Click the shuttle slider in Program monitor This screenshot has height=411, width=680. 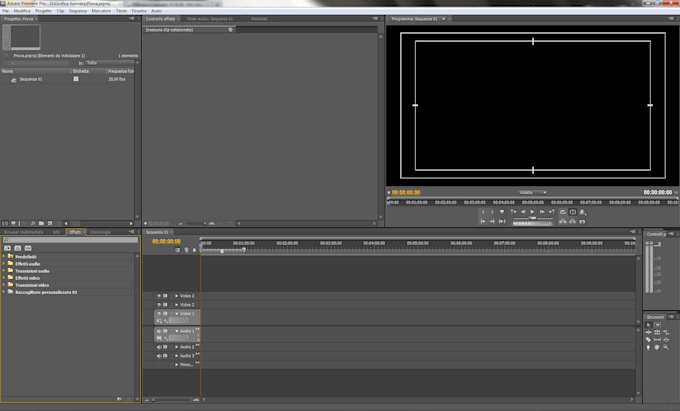click(533, 218)
